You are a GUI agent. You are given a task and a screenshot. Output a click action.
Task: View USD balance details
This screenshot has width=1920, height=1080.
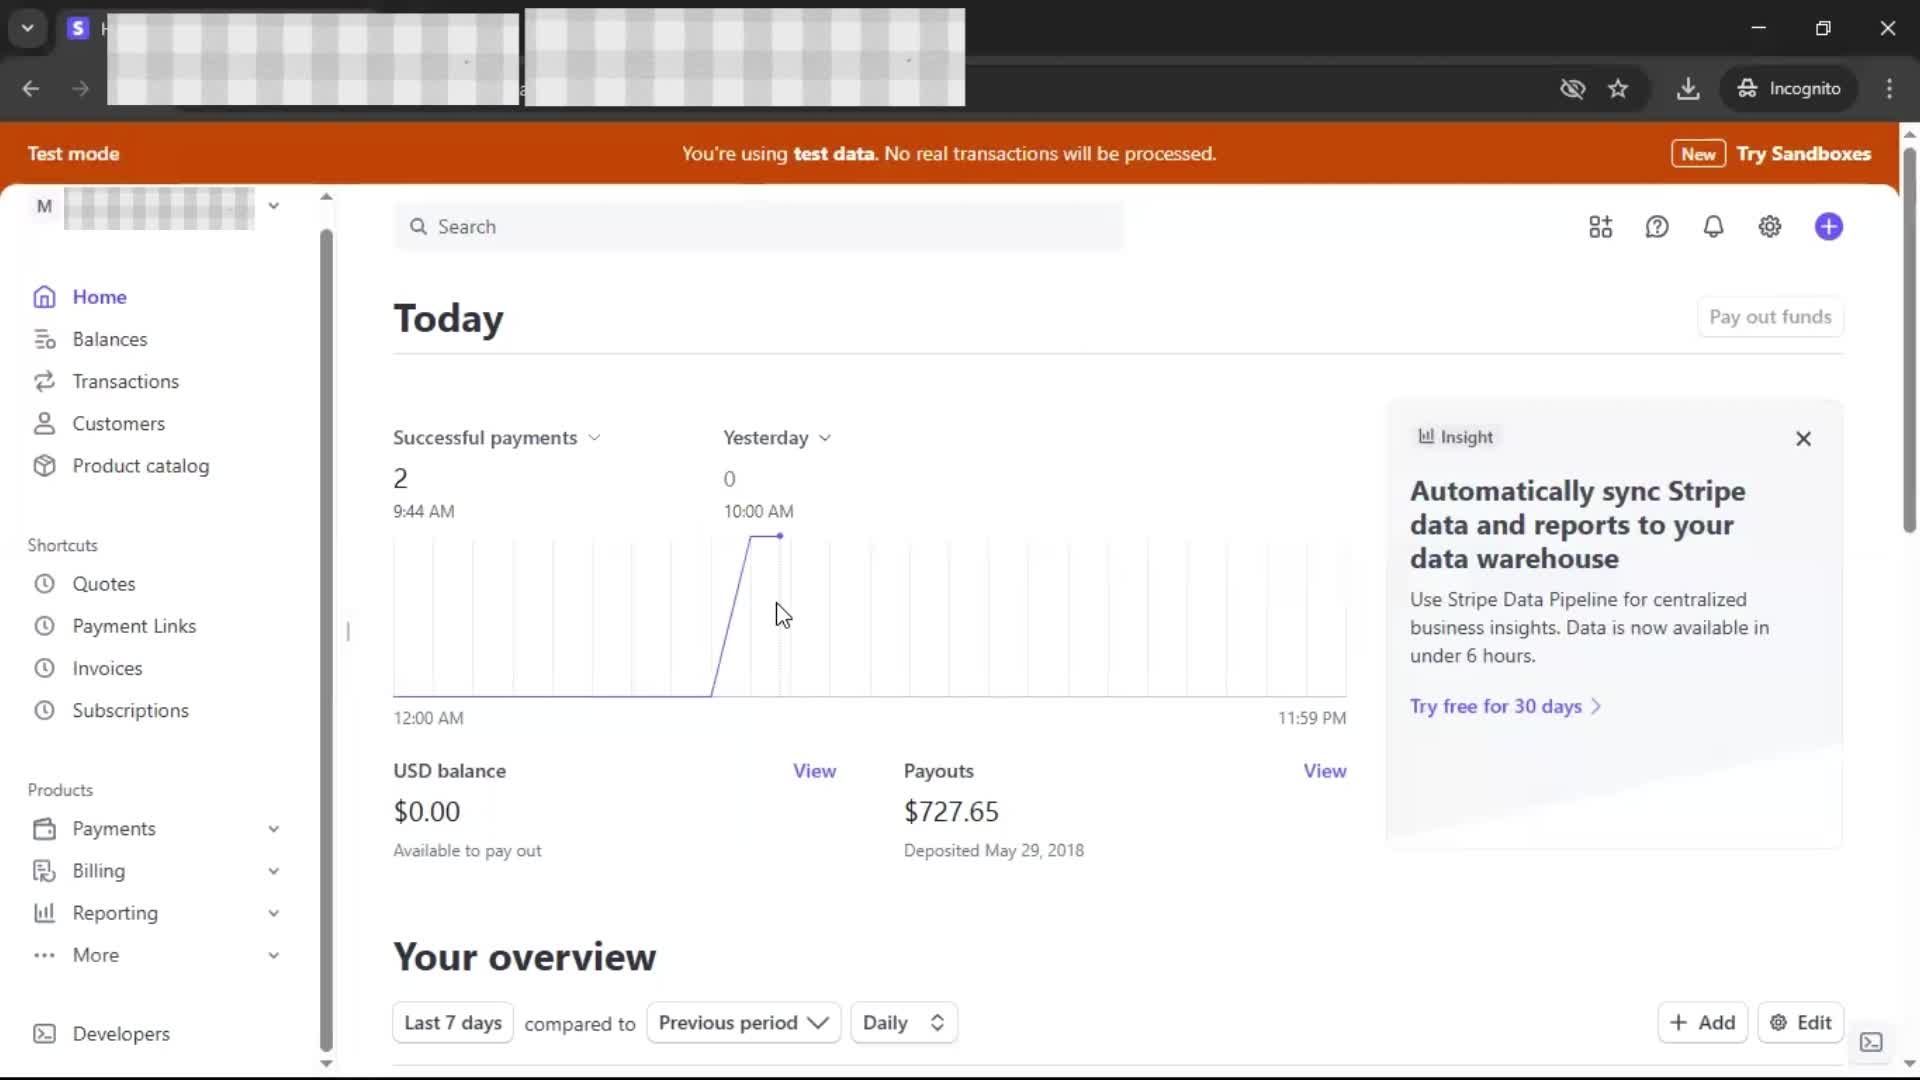point(814,771)
